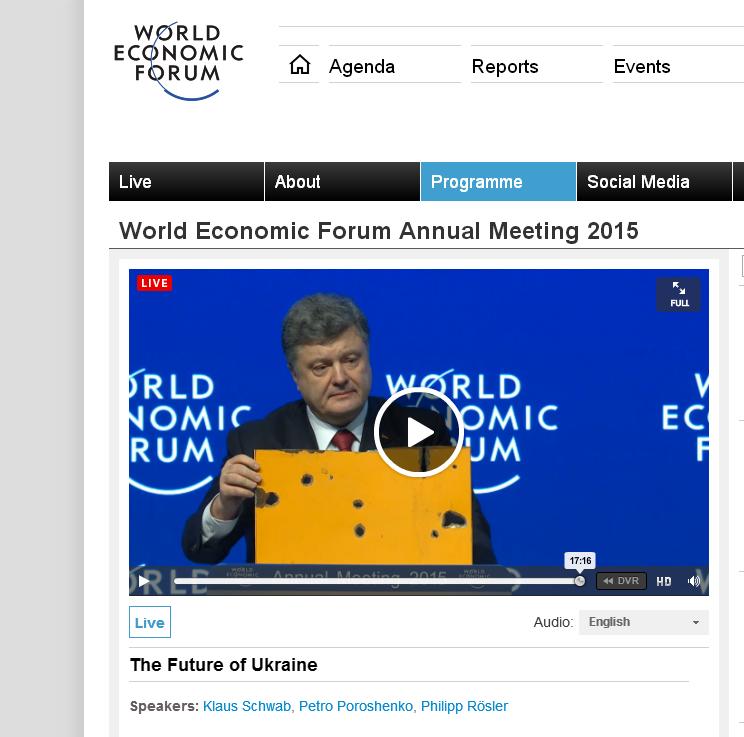
Task: Open the World Economic Forum logo
Action: (178, 62)
